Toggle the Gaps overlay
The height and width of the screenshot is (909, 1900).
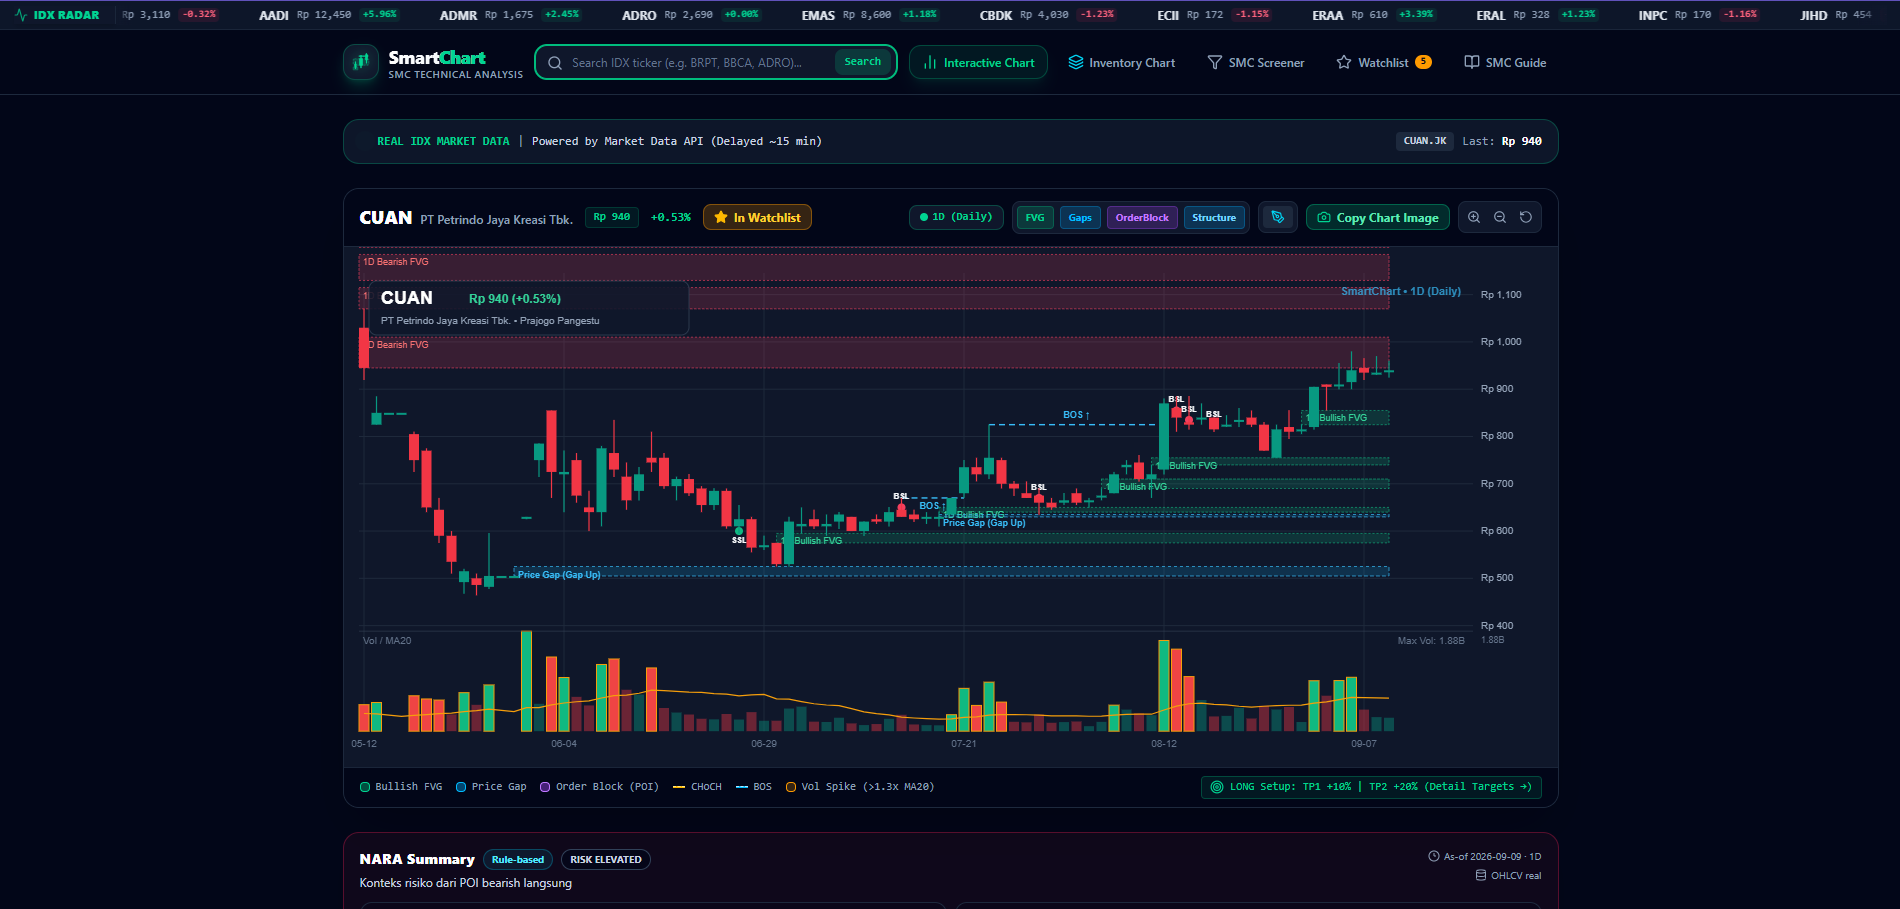[x=1080, y=217]
